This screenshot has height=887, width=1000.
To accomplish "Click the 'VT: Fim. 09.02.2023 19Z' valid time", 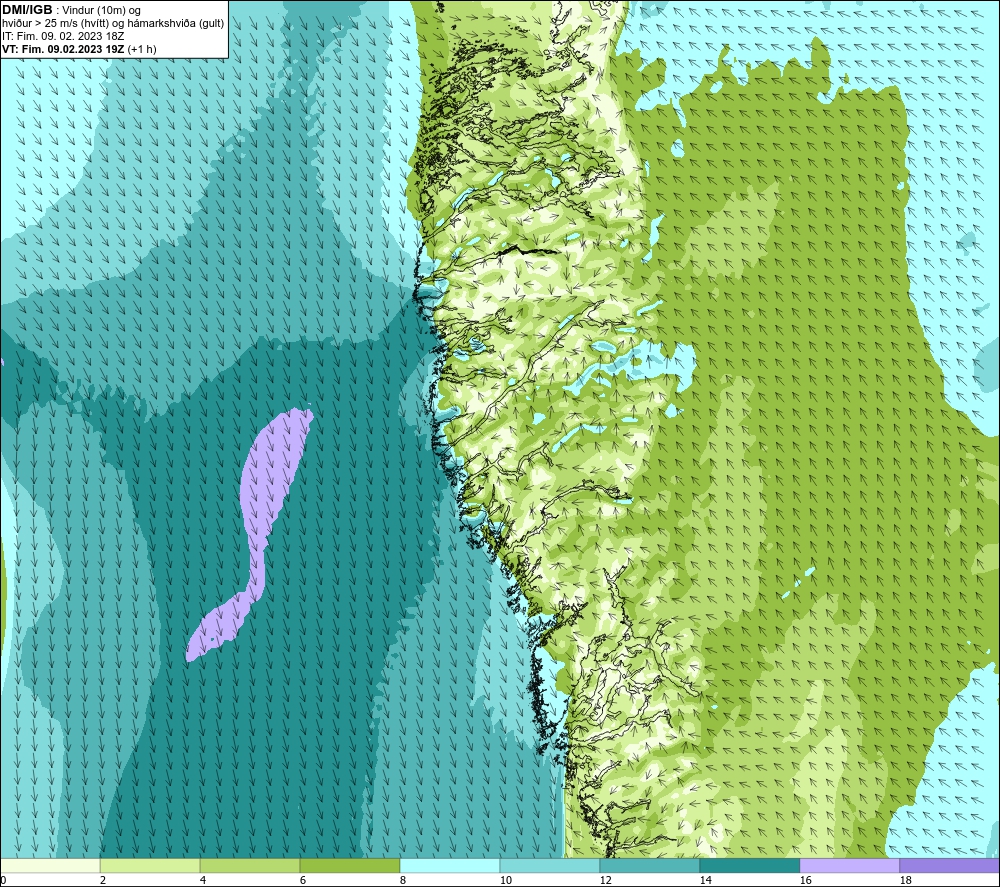I will pyautogui.click(x=63, y=49).
